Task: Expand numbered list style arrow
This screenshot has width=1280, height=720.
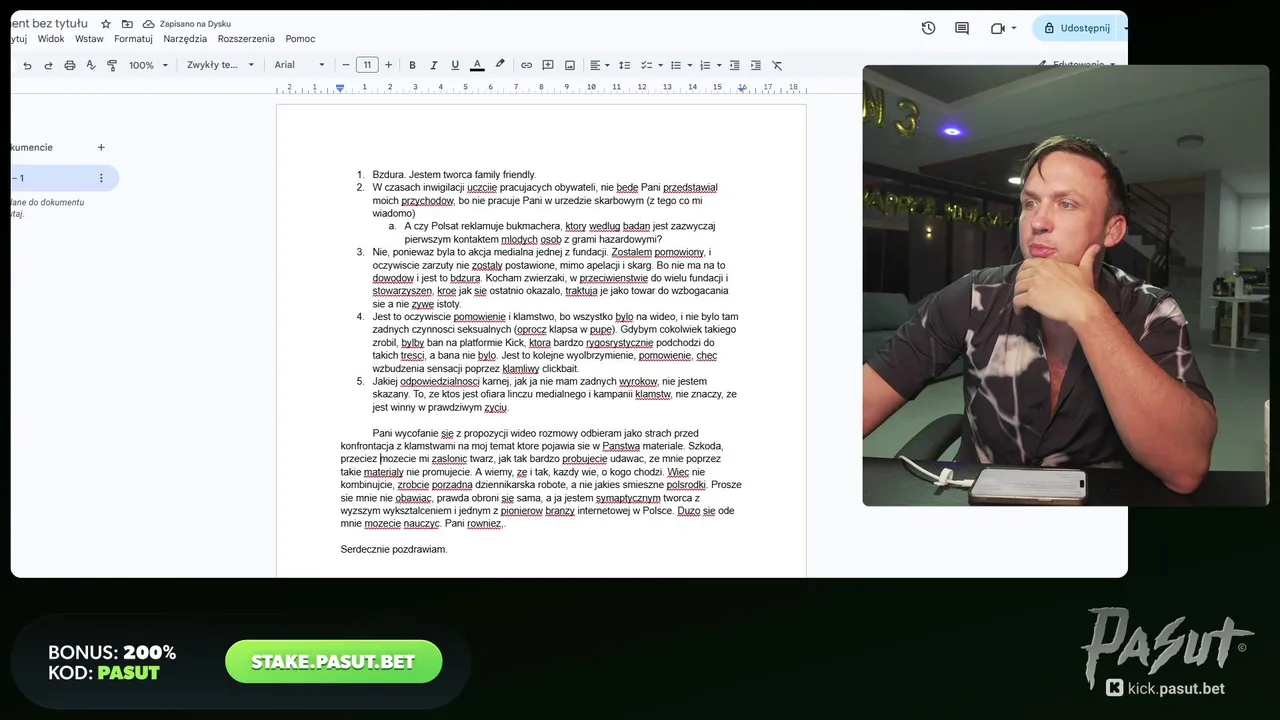Action: (719, 65)
